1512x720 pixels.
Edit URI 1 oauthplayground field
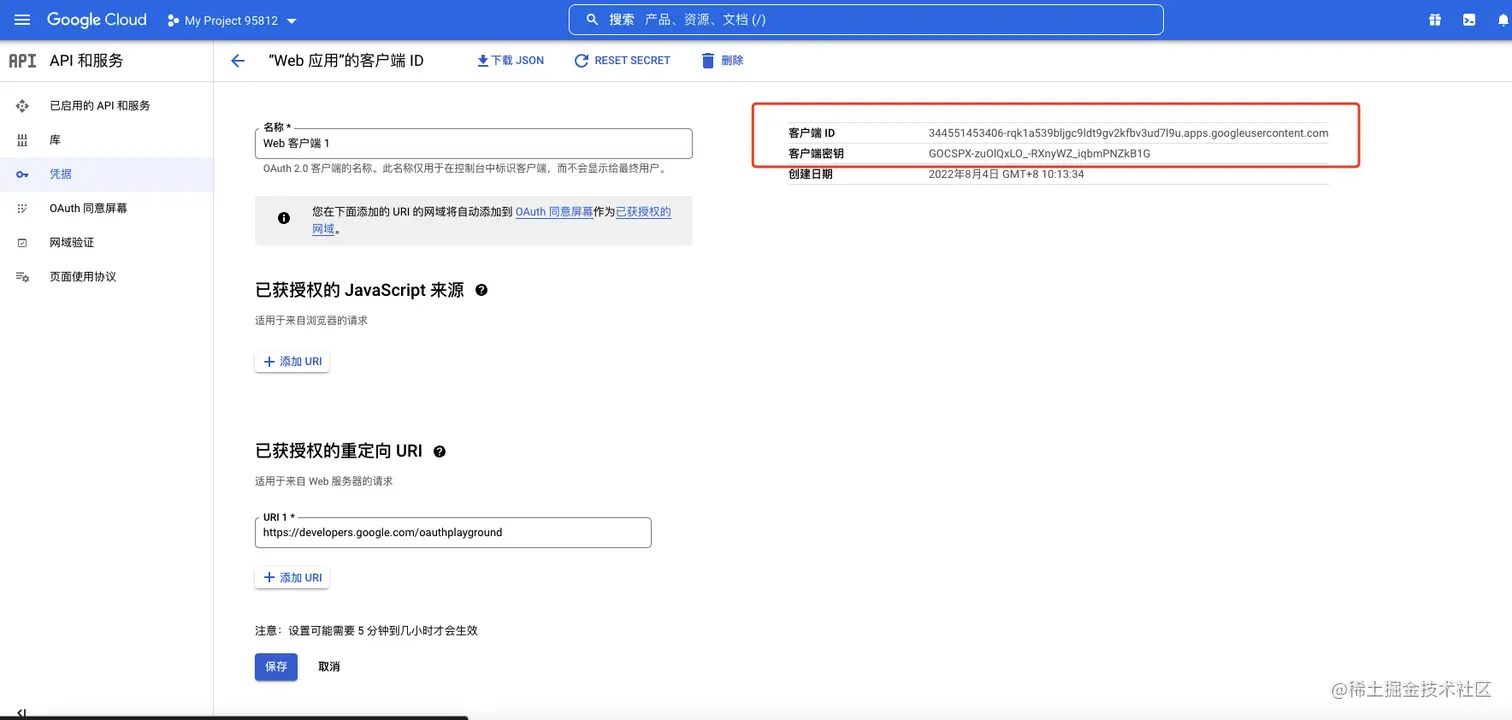click(x=453, y=532)
